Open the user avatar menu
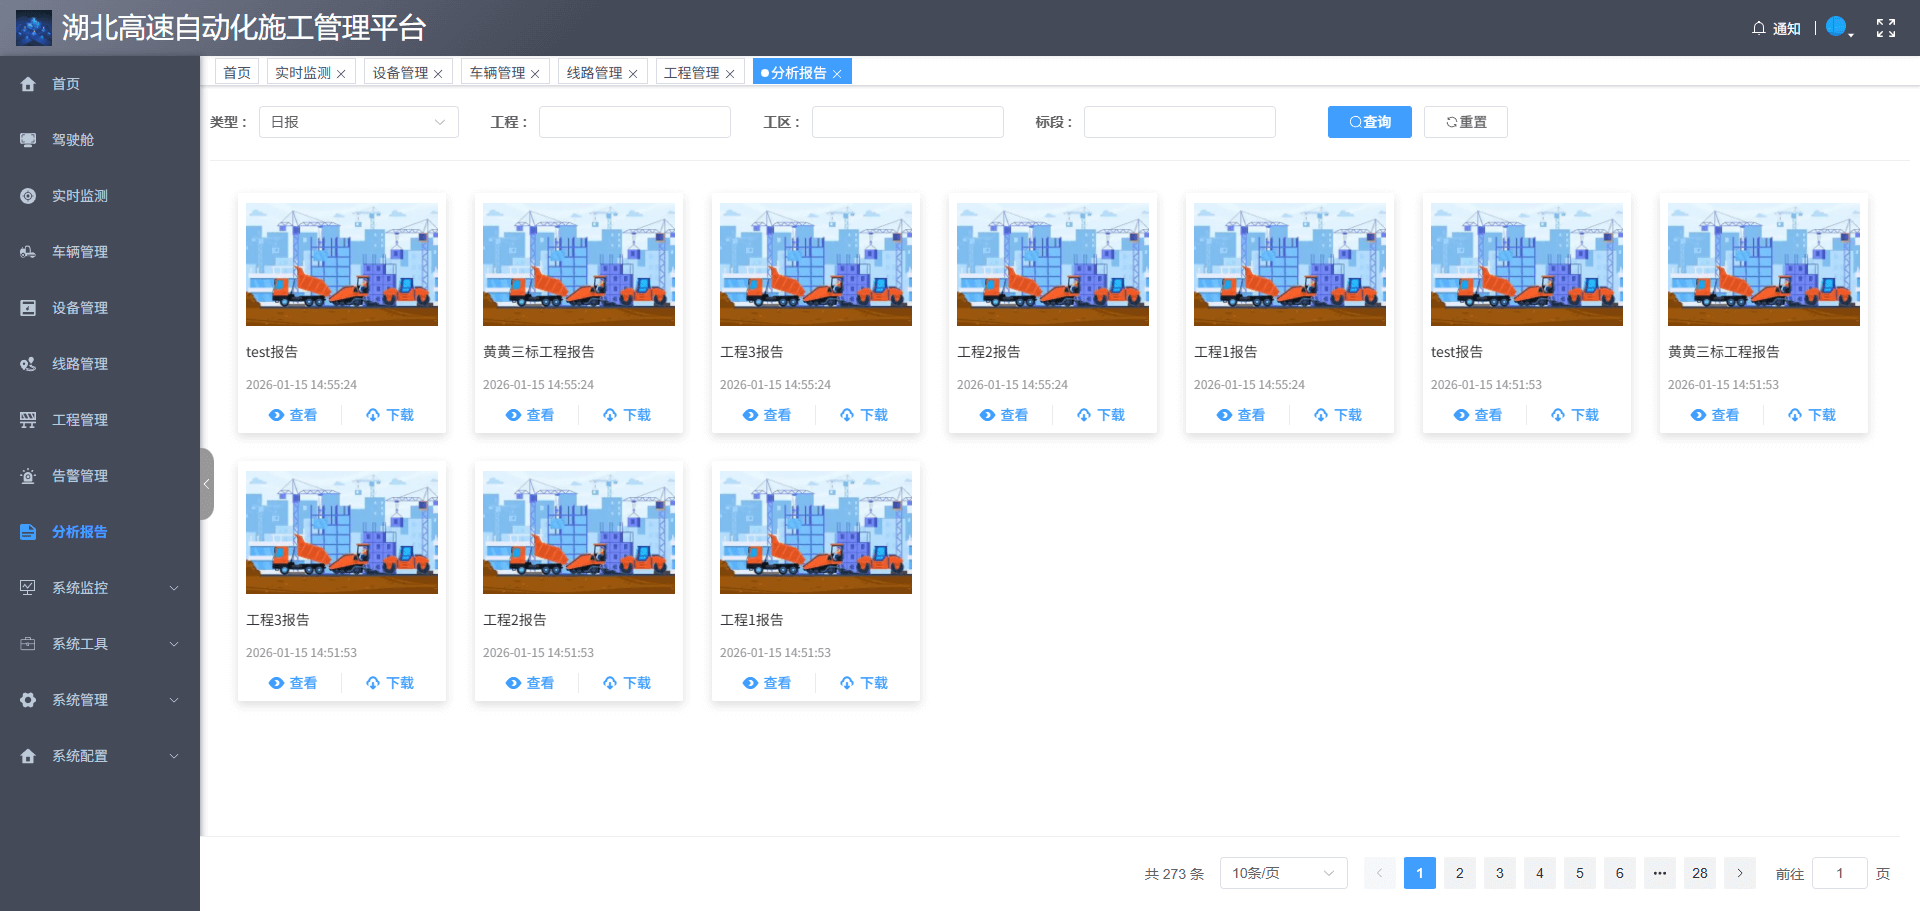Screen dimensions: 1920x911 1836,27
